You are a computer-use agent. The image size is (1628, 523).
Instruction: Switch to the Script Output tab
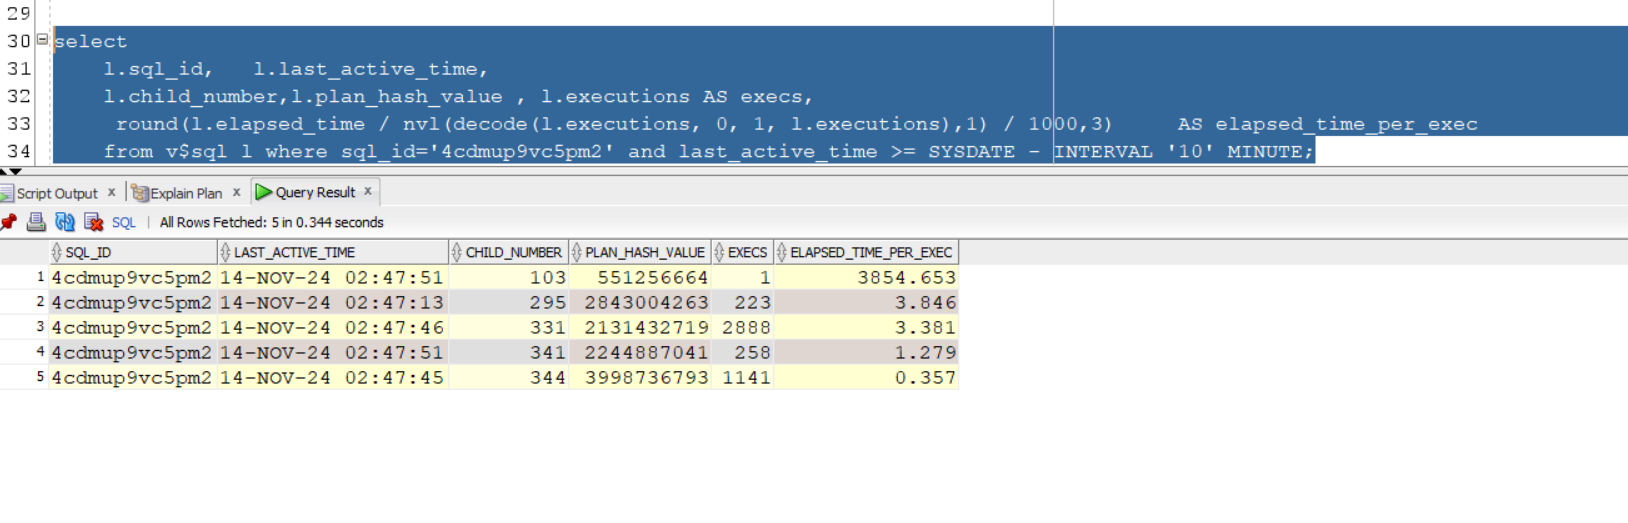[x=56, y=193]
